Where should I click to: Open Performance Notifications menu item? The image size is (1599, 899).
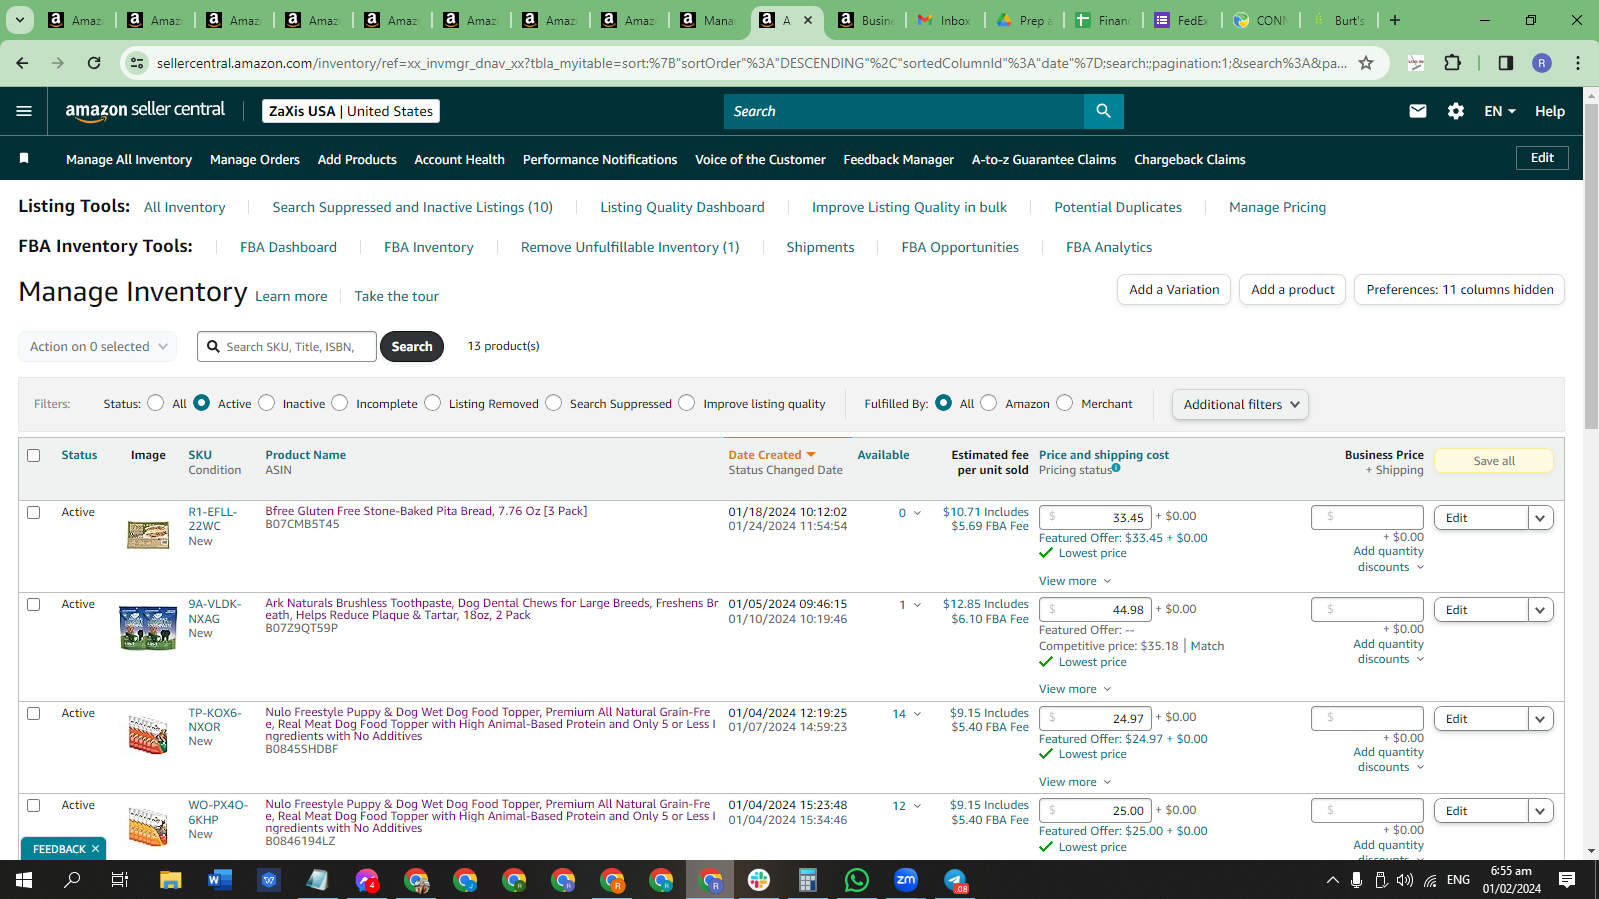pos(600,159)
